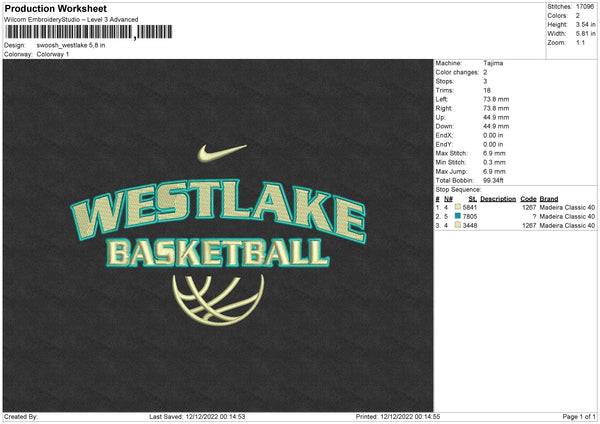The width and height of the screenshot is (600, 424).
Task: Click the 'EndX:' label
Action: pos(444,135)
